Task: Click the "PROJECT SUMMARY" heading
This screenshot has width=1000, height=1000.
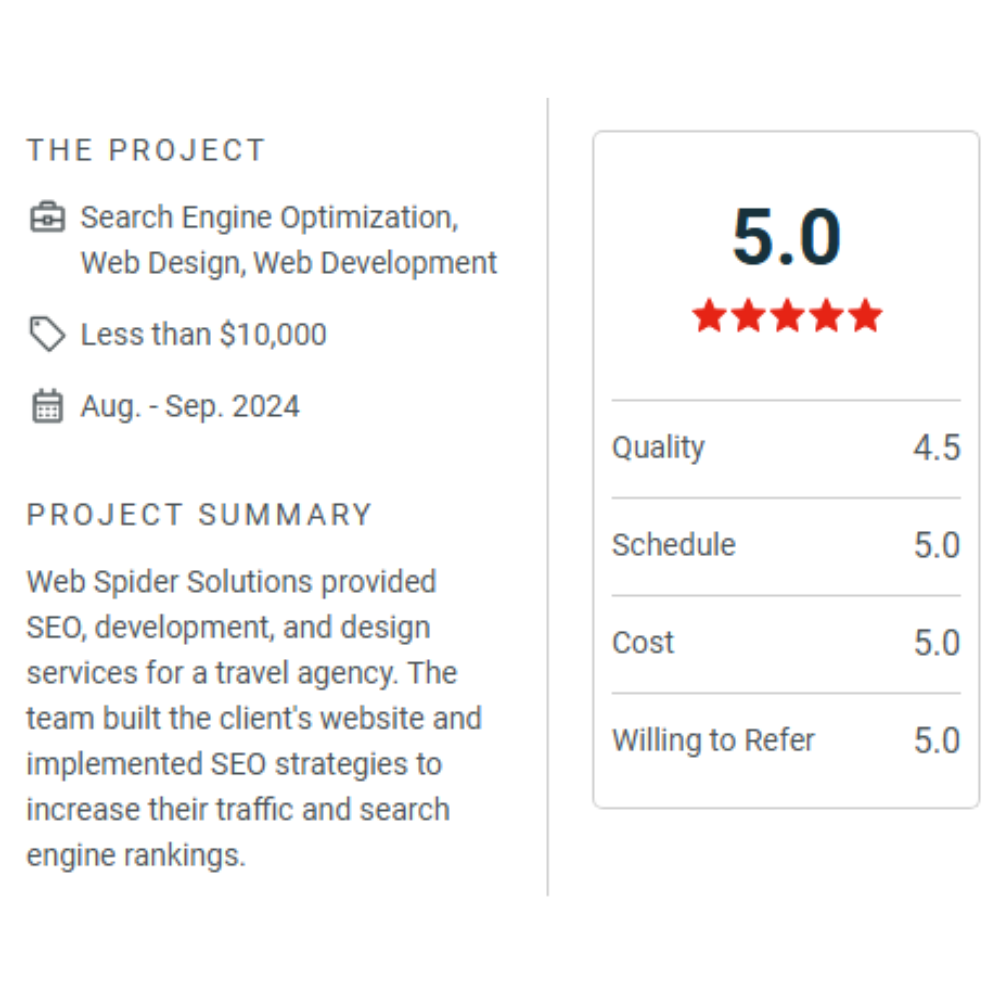Action: pyautogui.click(x=199, y=515)
